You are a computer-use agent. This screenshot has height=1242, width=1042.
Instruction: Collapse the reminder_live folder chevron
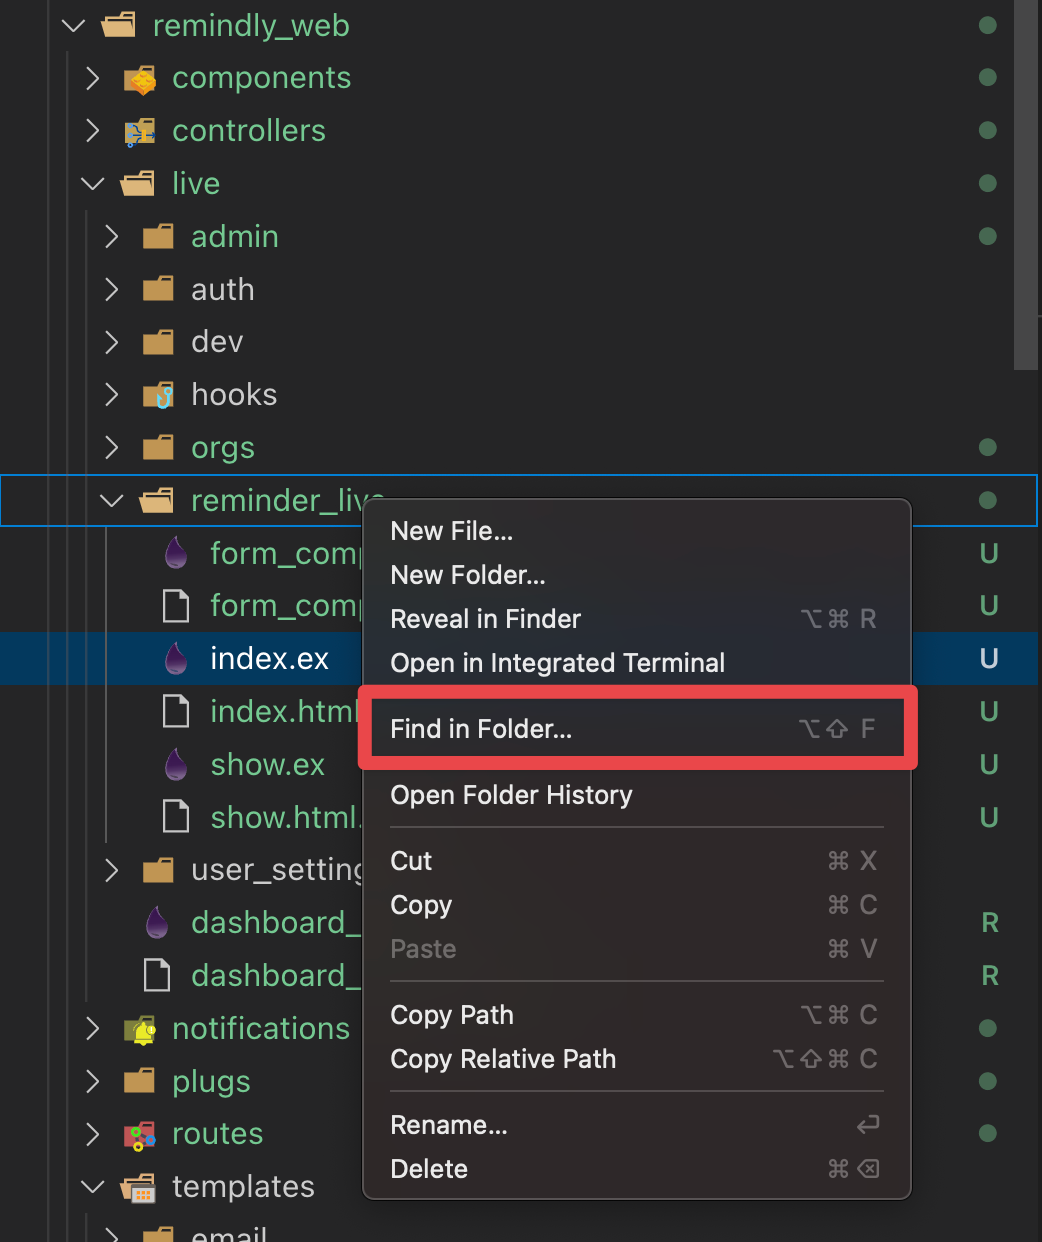(x=112, y=501)
